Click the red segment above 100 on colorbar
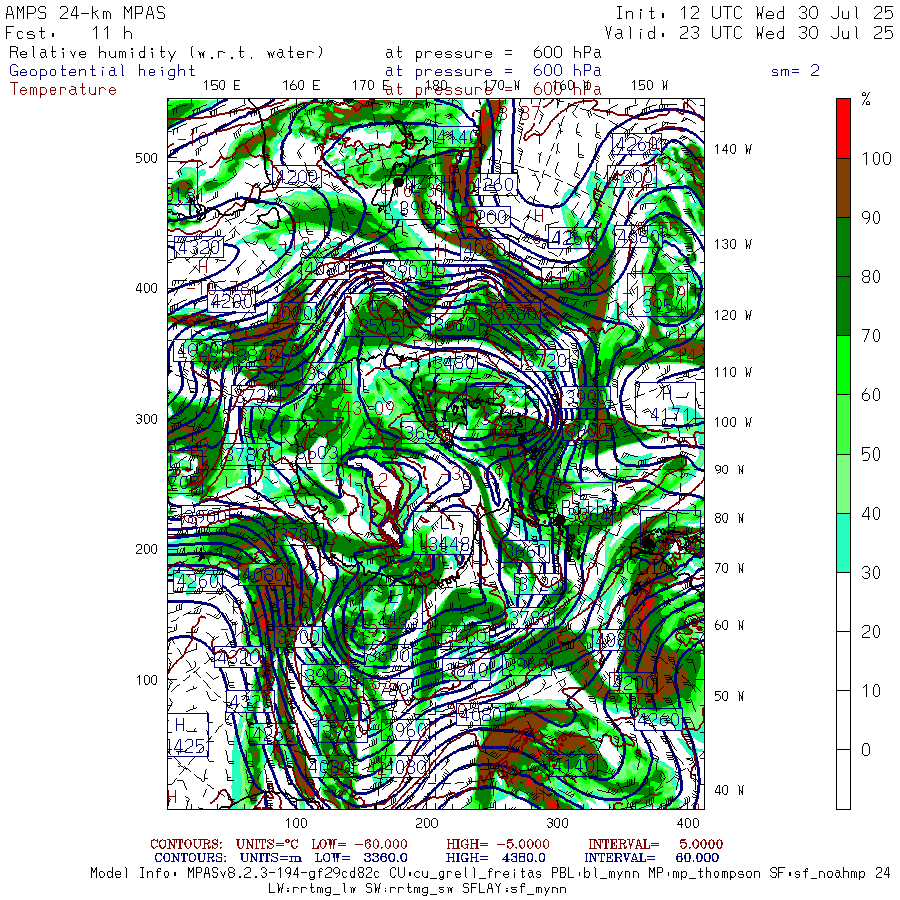900x900 pixels. pos(843,129)
